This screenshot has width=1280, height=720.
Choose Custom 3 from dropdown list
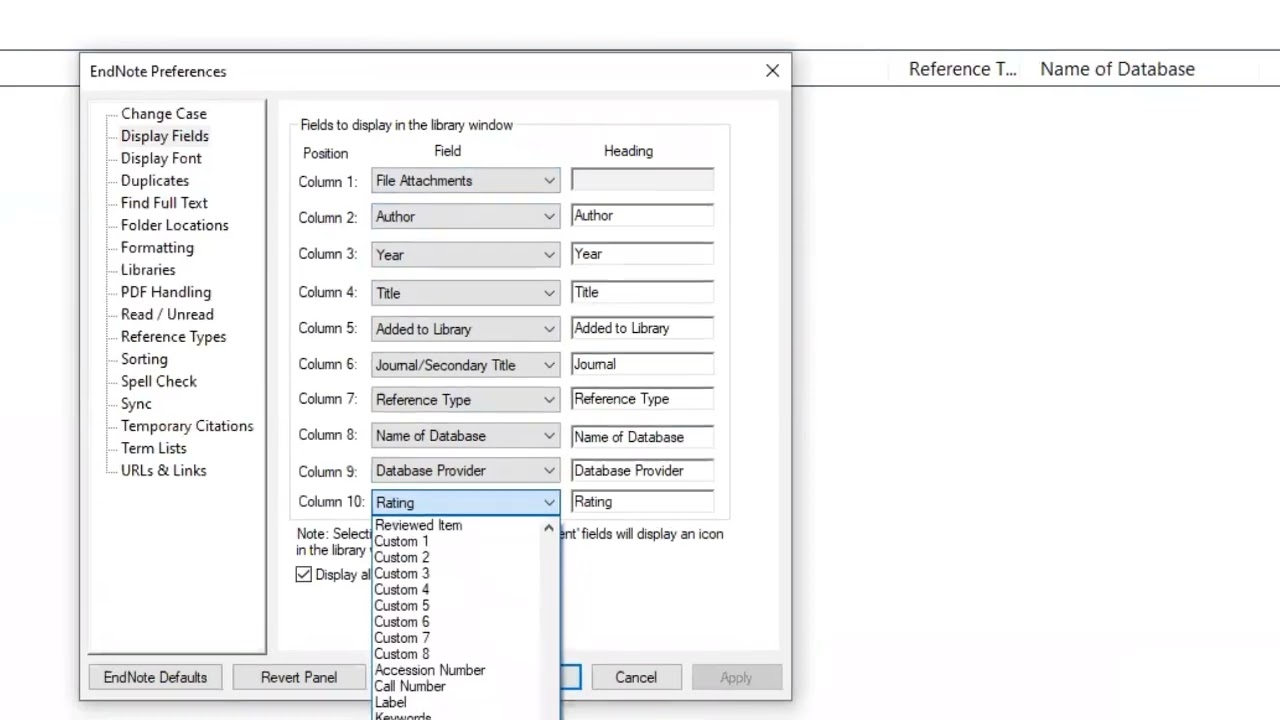tap(456, 573)
